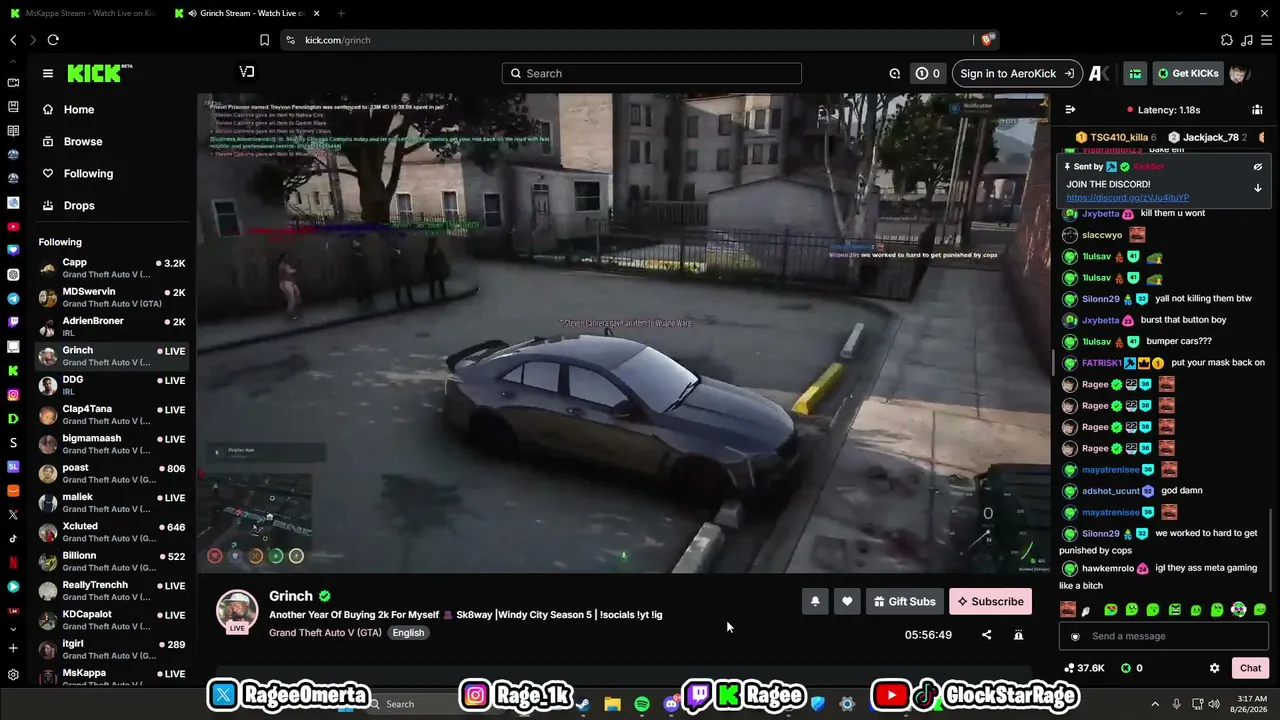Click Sign in to AeroKick
Image resolution: width=1280 pixels, height=720 pixels.
1017,73
